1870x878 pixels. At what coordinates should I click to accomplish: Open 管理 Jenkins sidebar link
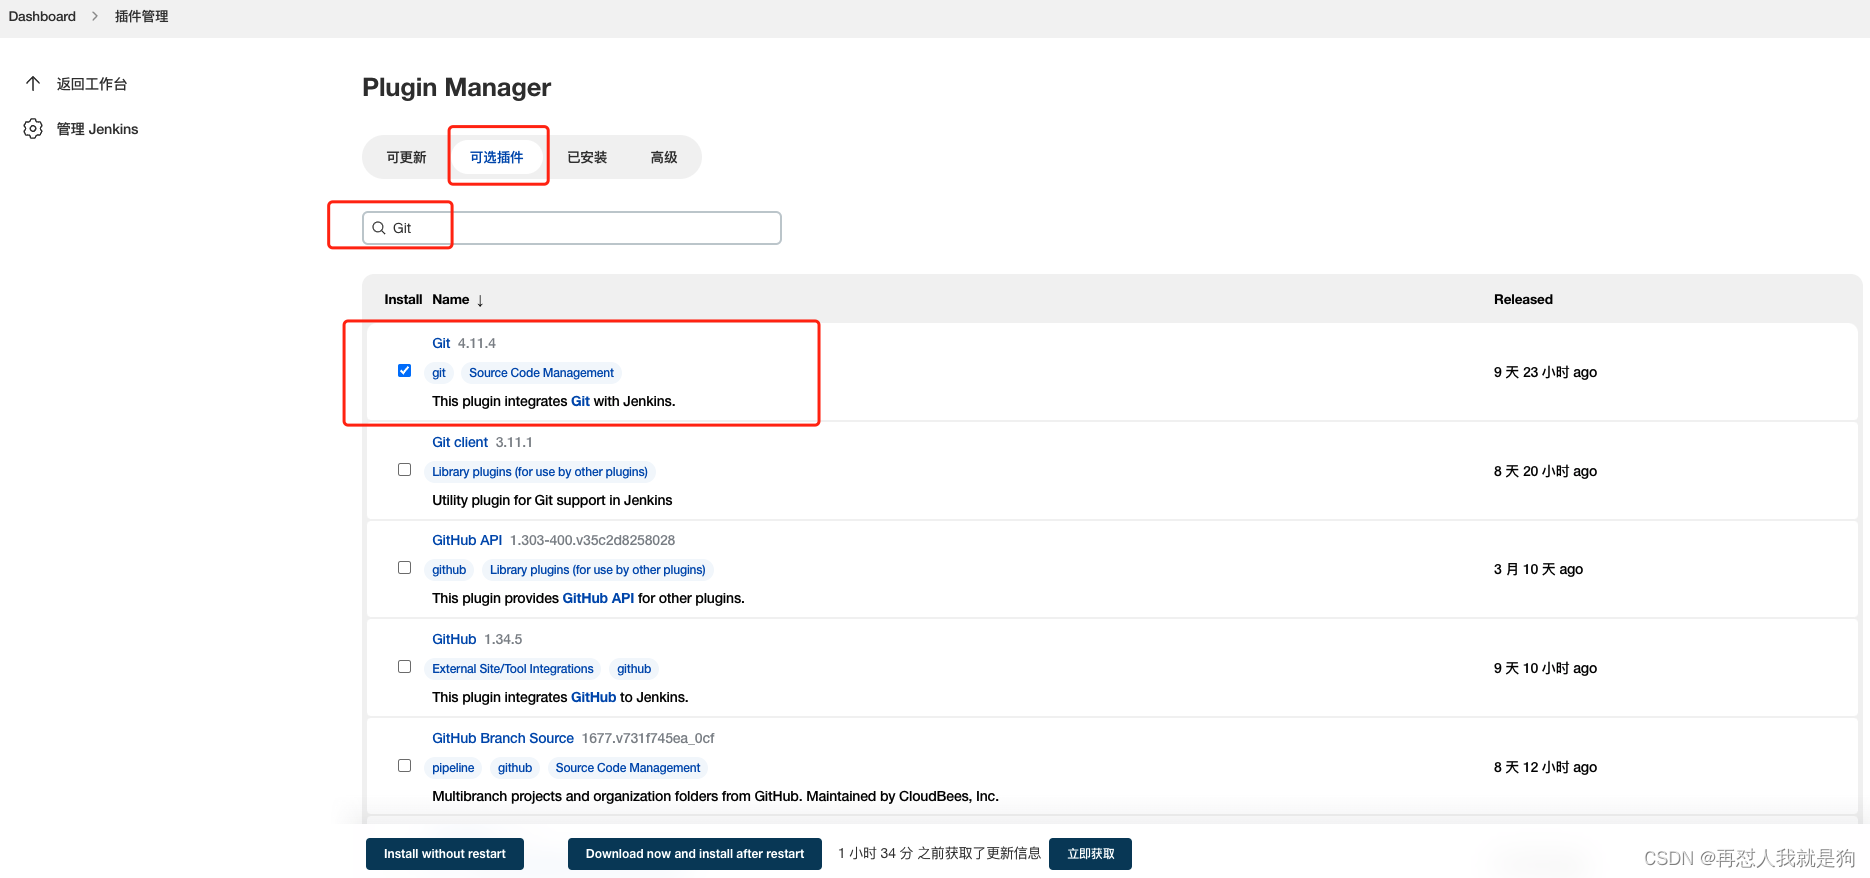(x=97, y=129)
